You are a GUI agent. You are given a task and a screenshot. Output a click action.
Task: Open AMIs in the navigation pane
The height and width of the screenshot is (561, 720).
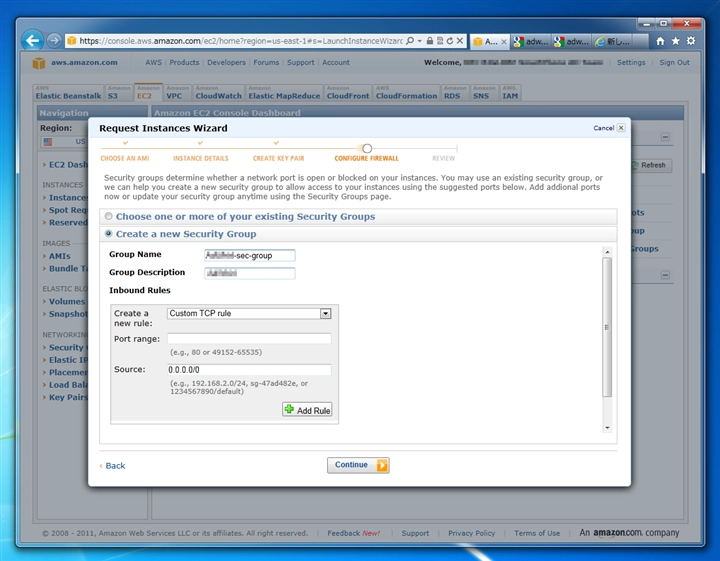[x=60, y=256]
